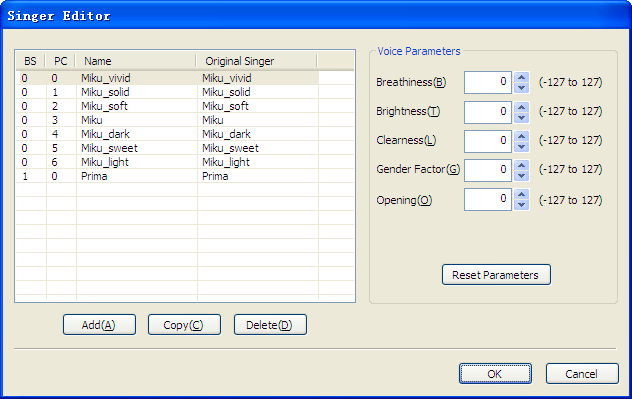
Task: Select the Miku_light singer name
Action: [105, 162]
